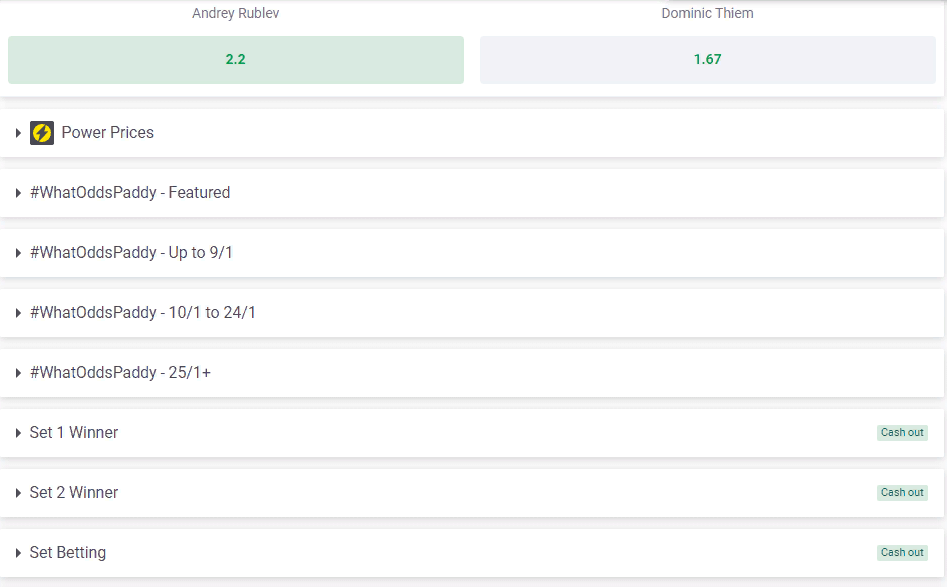
Task: Open #WhatOddsPaddy - Featured market title
Action: pyautogui.click(x=130, y=192)
